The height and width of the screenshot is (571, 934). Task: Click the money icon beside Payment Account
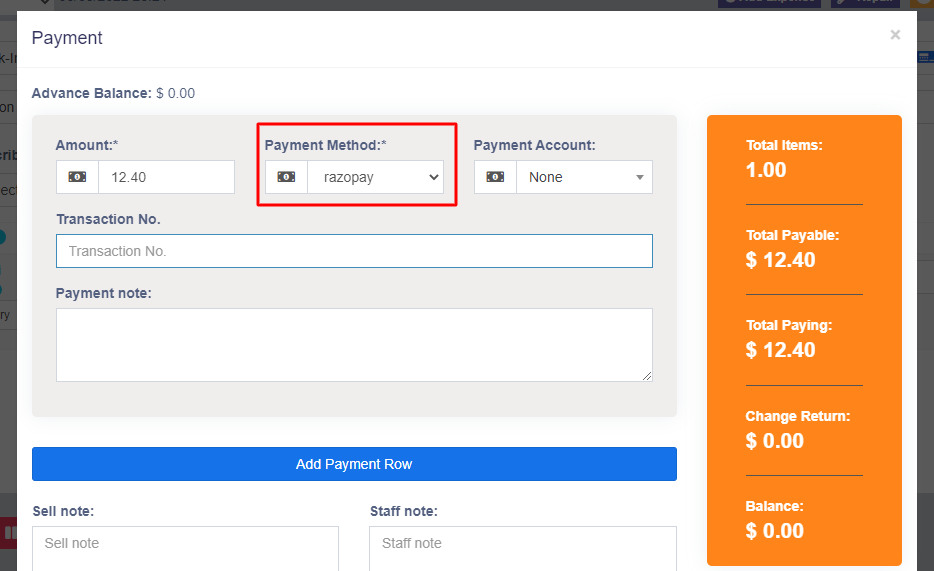point(495,177)
